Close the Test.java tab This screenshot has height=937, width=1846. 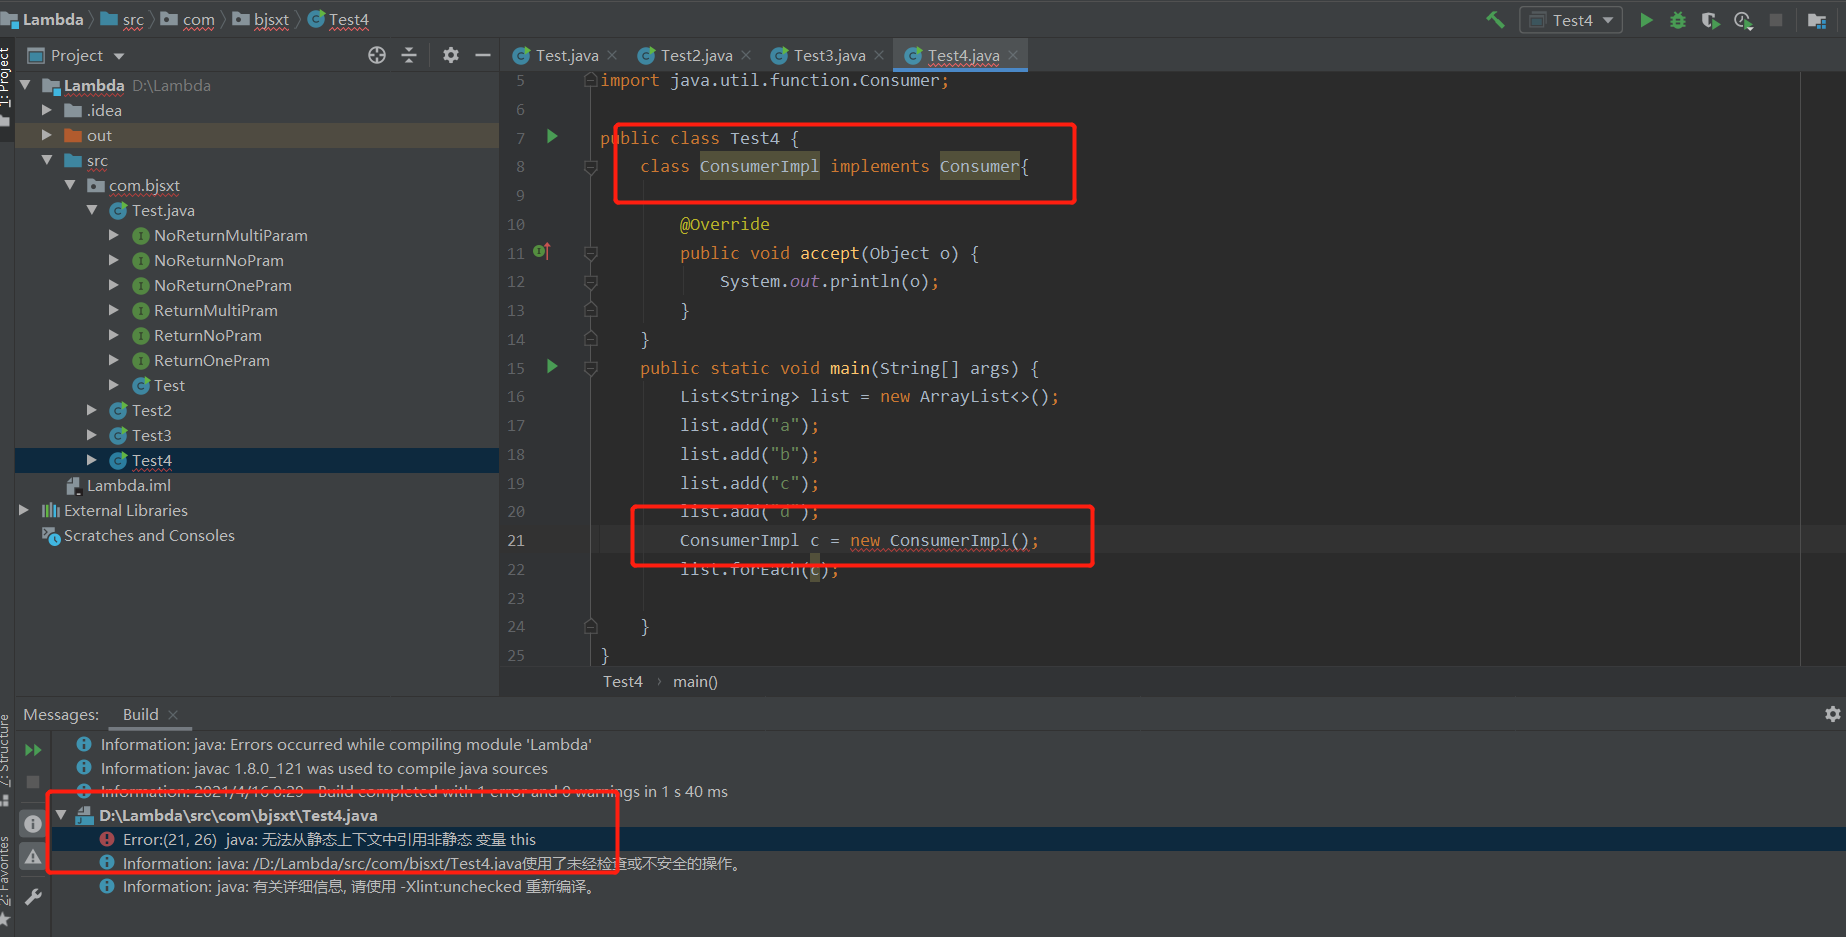click(x=612, y=55)
